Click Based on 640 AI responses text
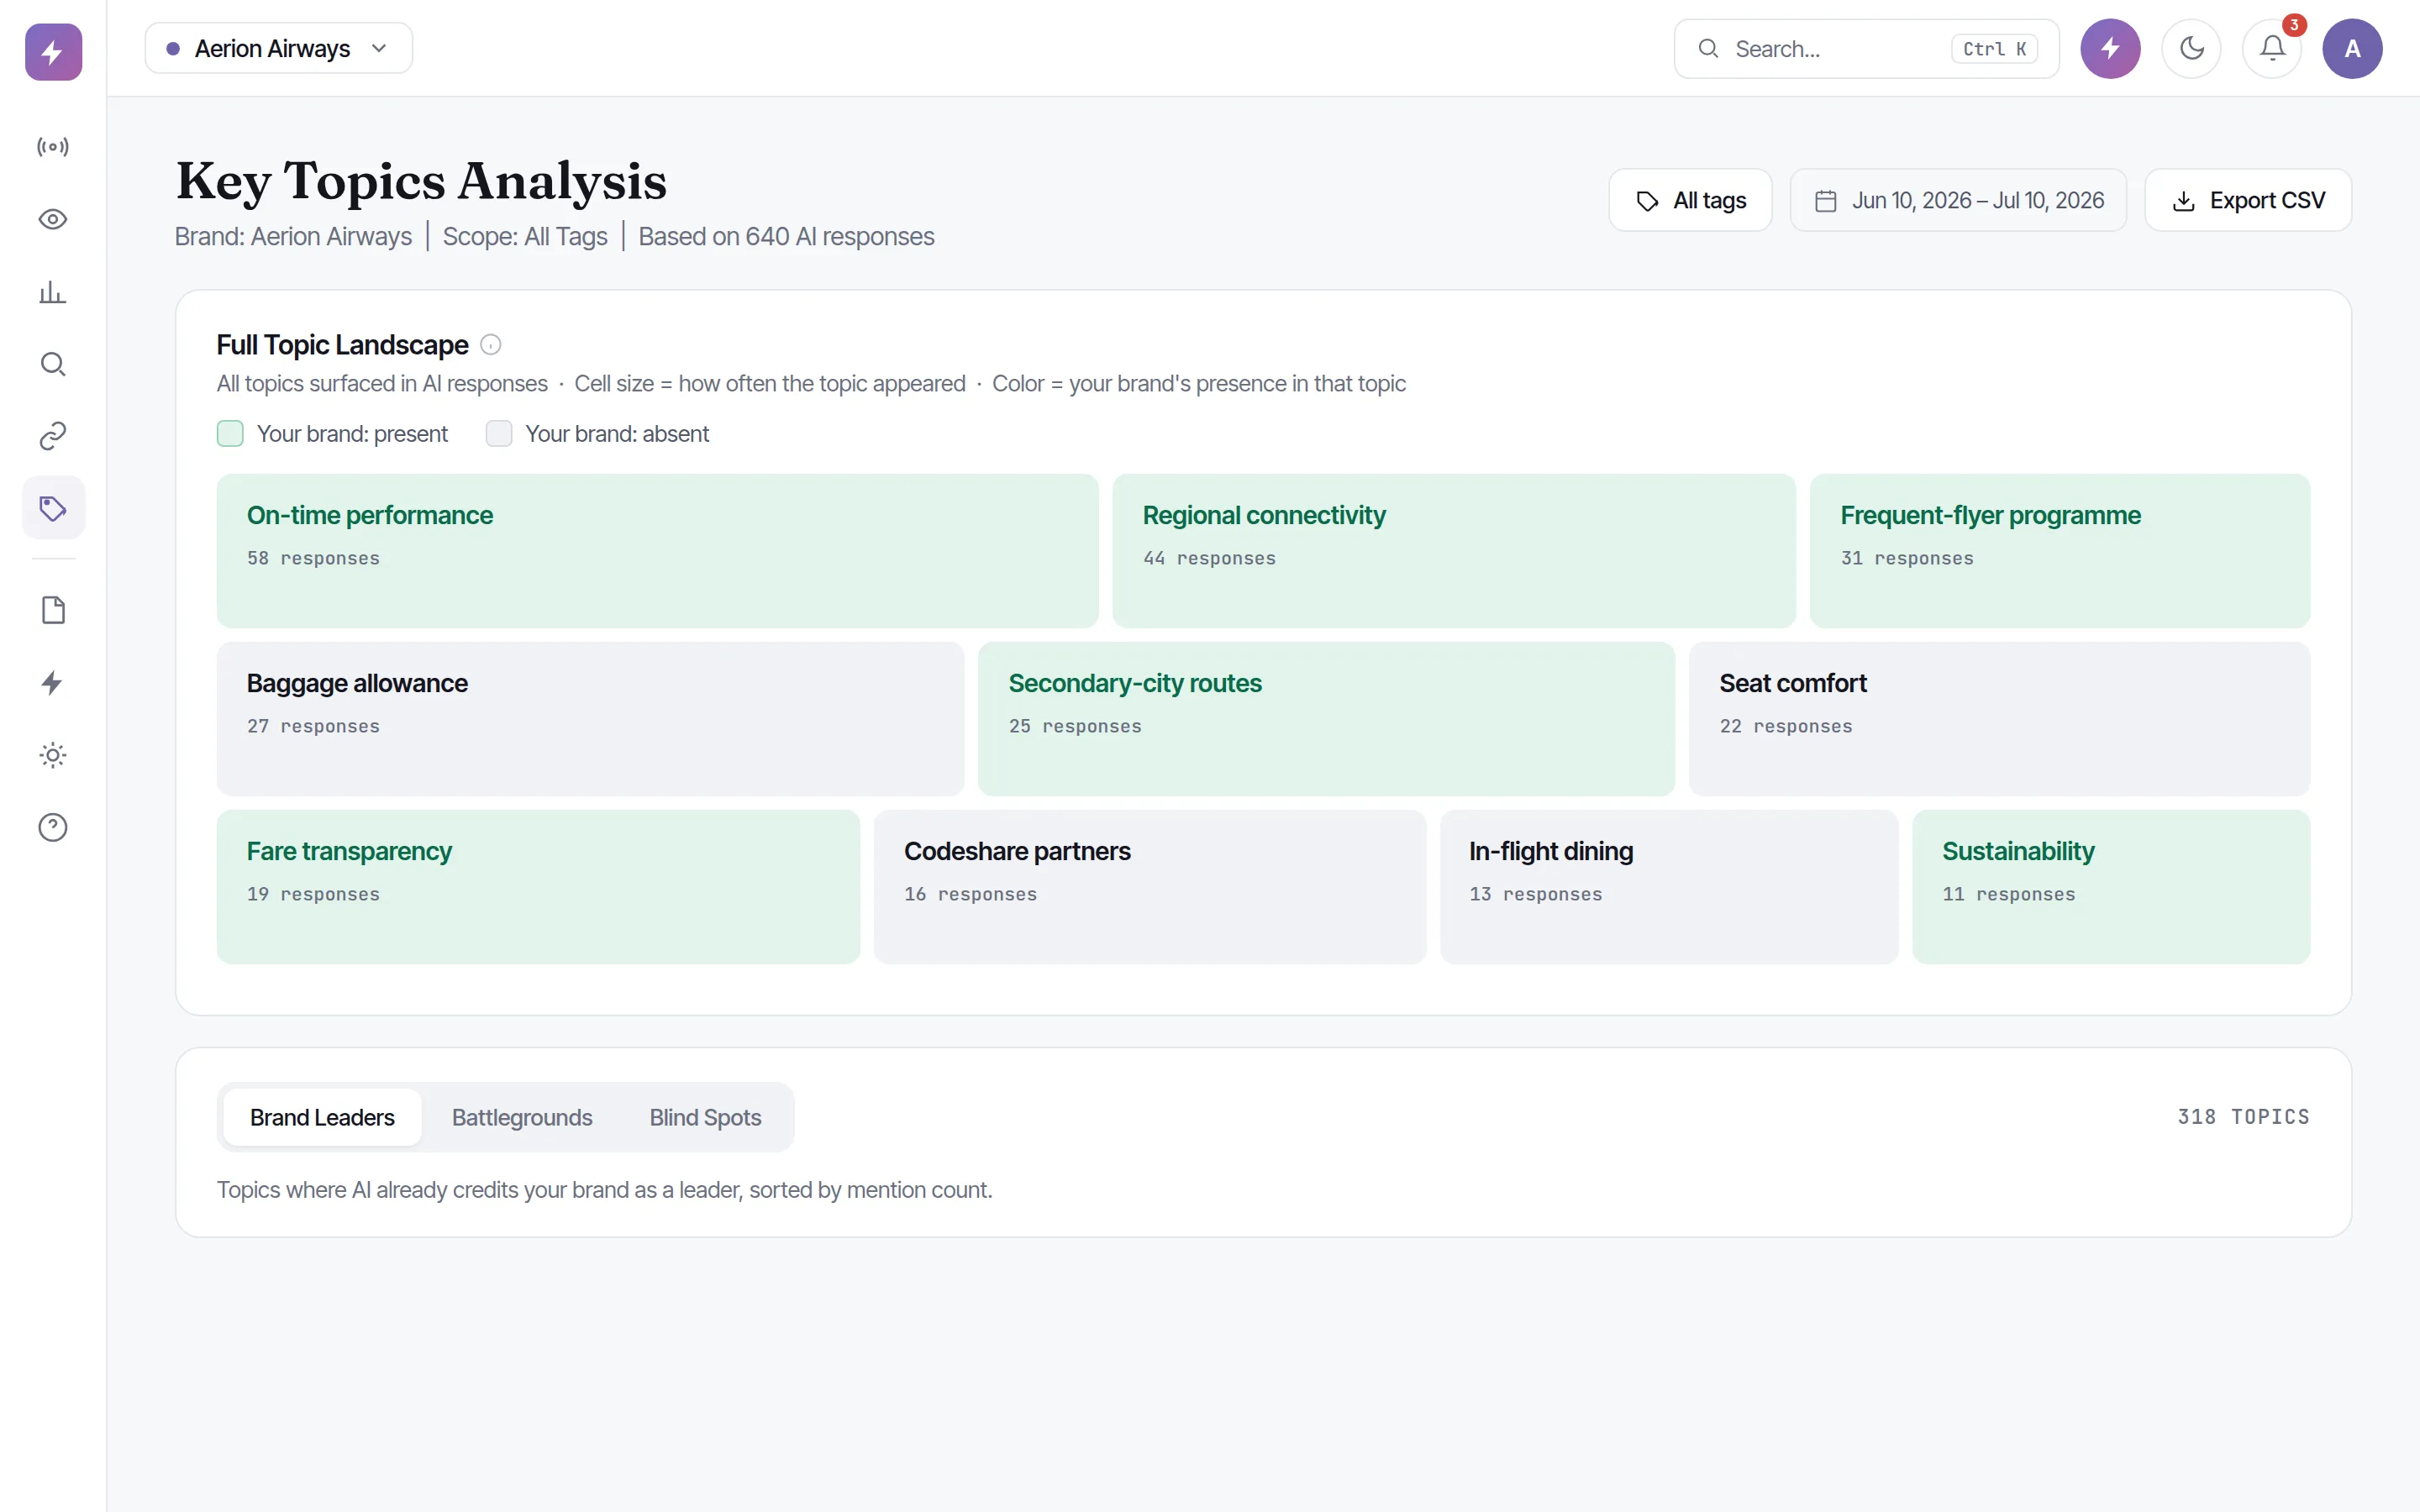2420x1512 pixels. 786,237
